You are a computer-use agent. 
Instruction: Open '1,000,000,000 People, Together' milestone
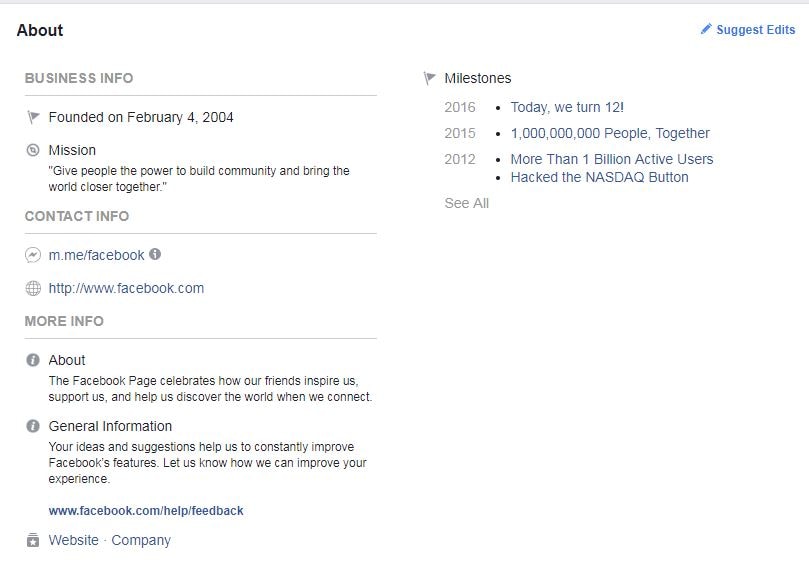[610, 133]
